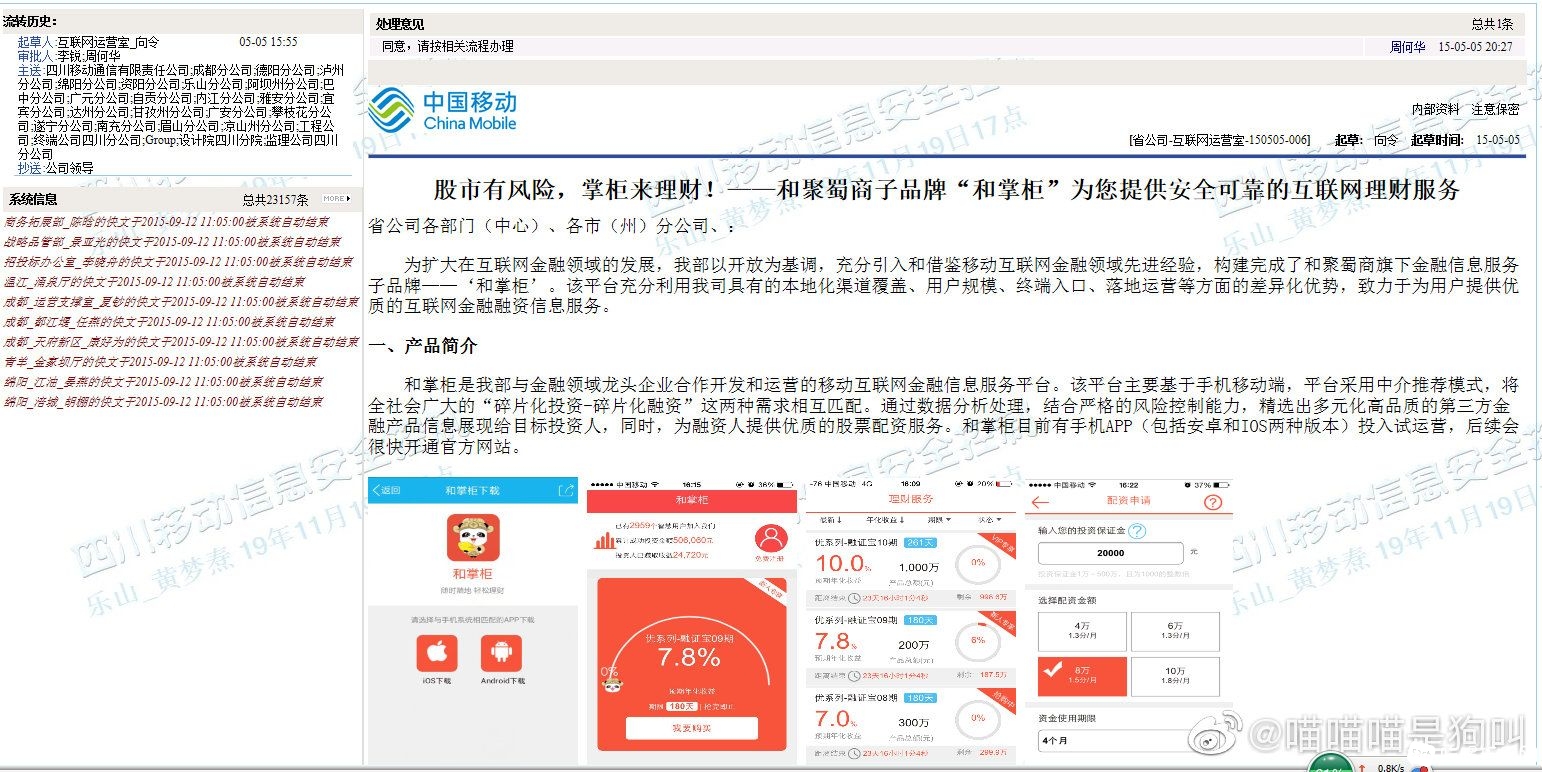Open message from 绵阳_江油_晏燕
The width and height of the screenshot is (1542, 772).
point(163,382)
